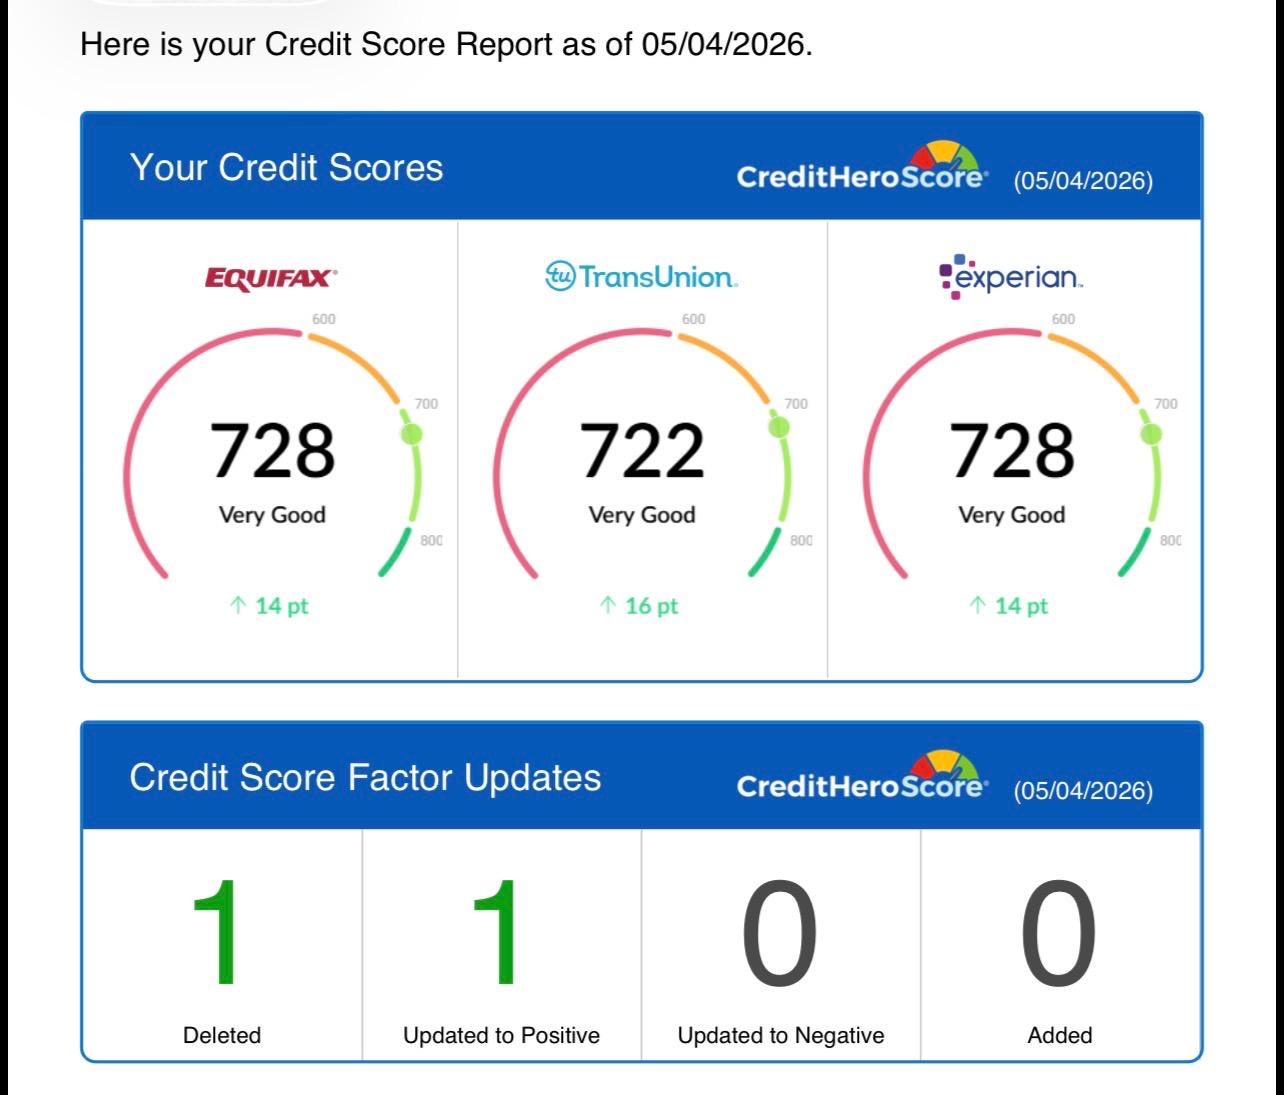Click the up arrow beside Equifax 14 pt
Screen dimensions: 1284x1095
[x=238, y=605]
